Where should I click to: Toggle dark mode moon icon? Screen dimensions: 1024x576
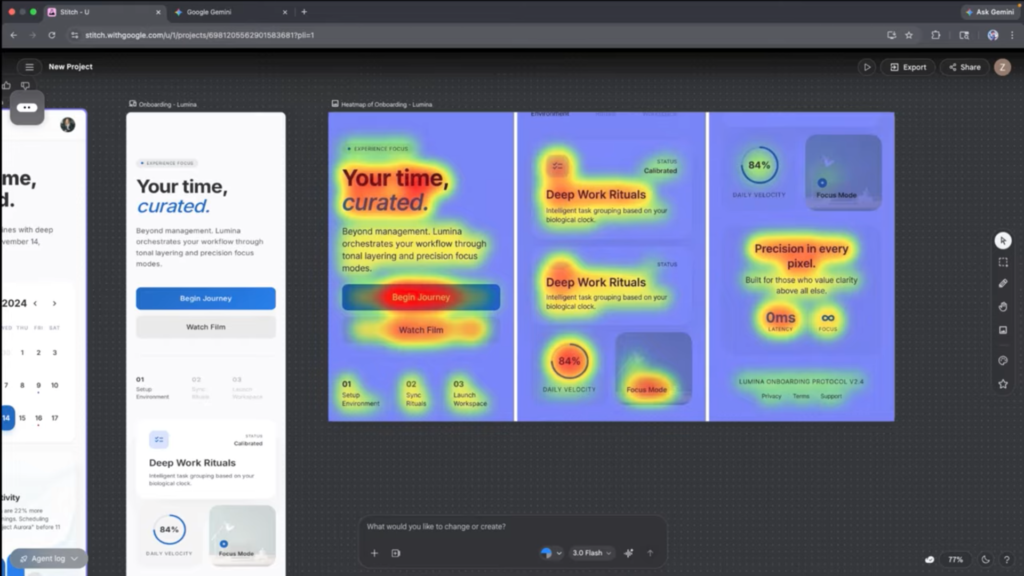click(x=985, y=560)
